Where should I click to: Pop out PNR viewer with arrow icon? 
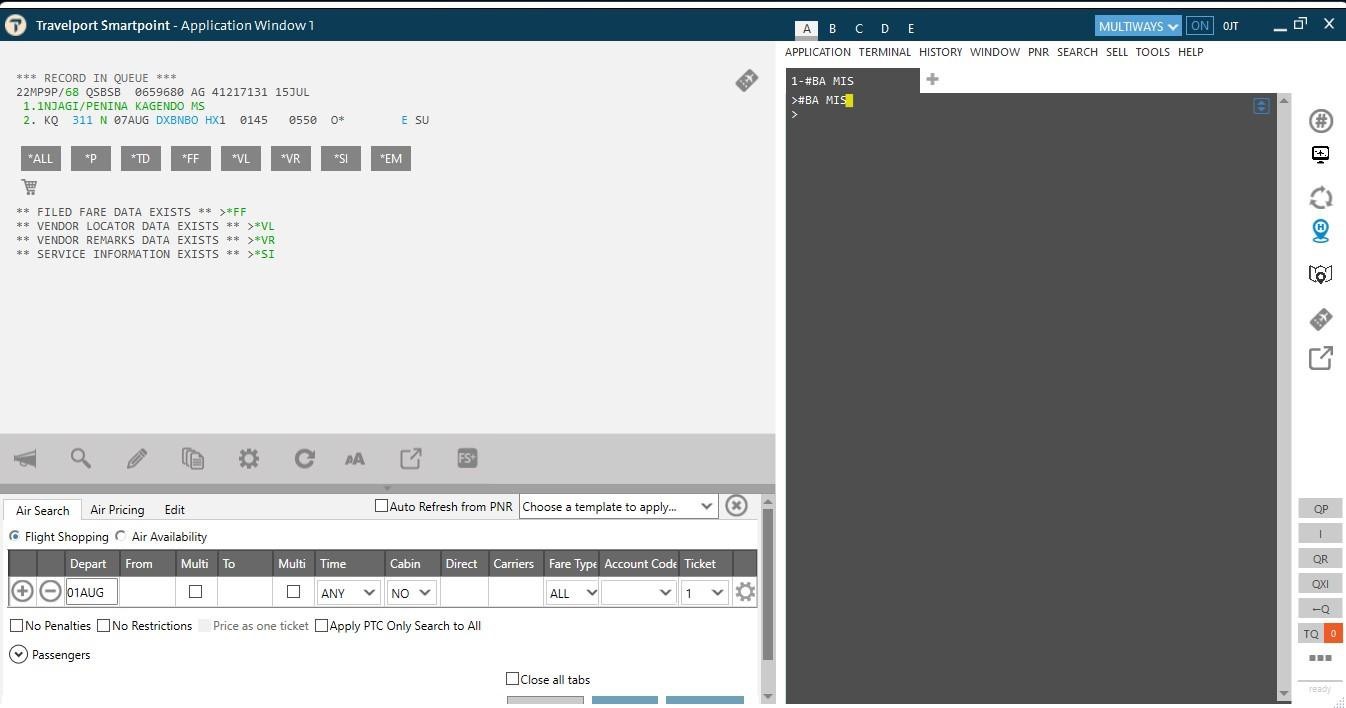411,459
